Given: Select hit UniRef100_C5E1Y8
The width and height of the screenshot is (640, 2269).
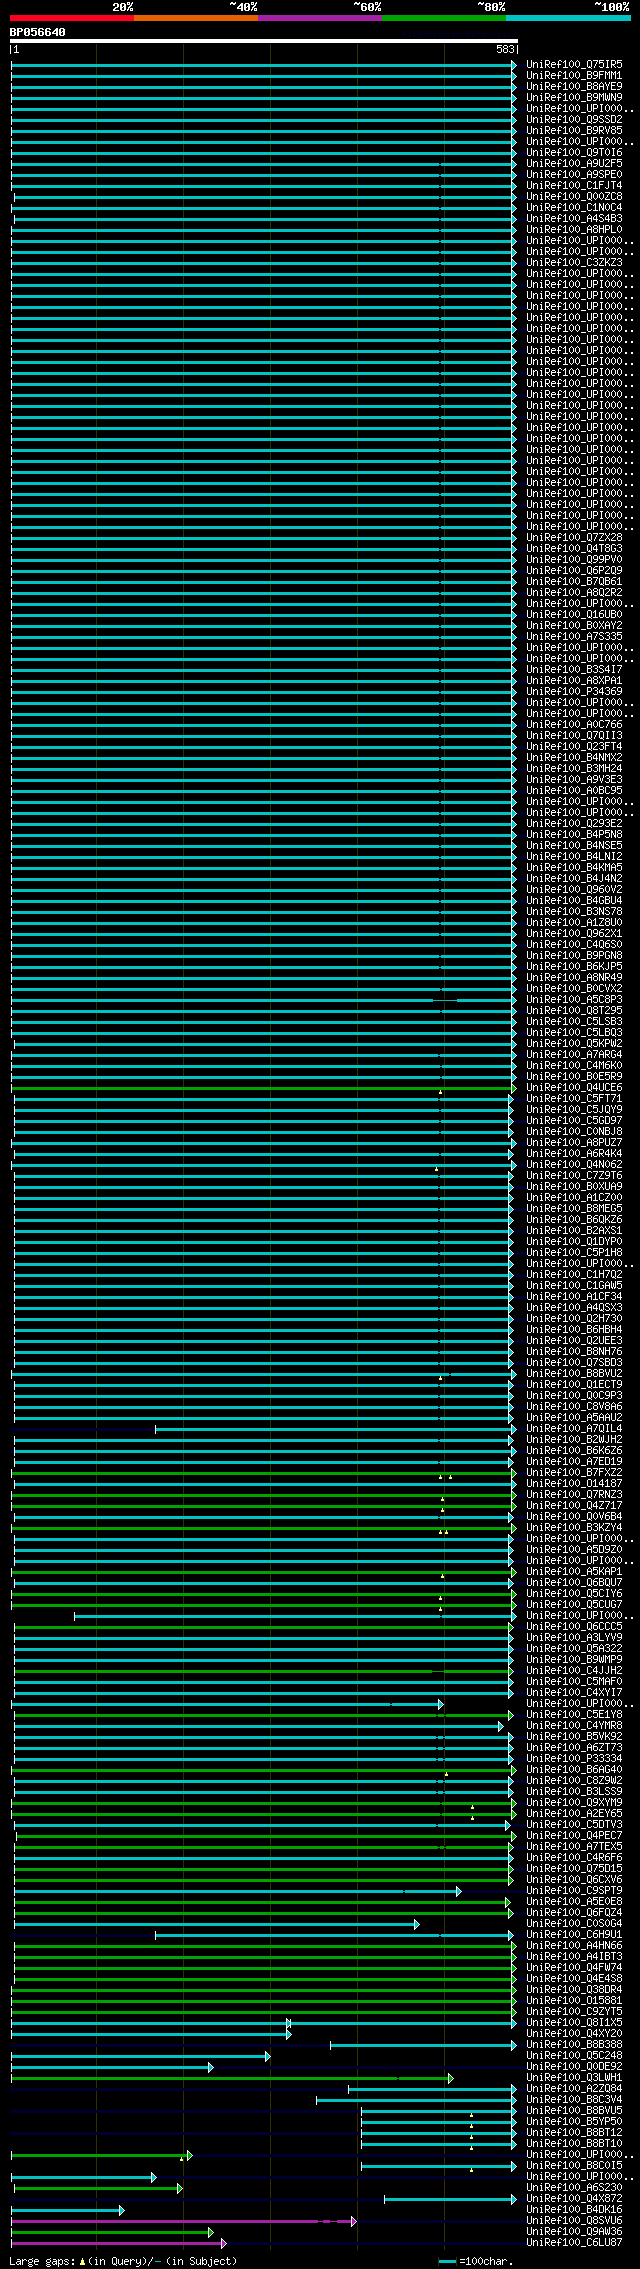Looking at the screenshot, I should tap(574, 1714).
